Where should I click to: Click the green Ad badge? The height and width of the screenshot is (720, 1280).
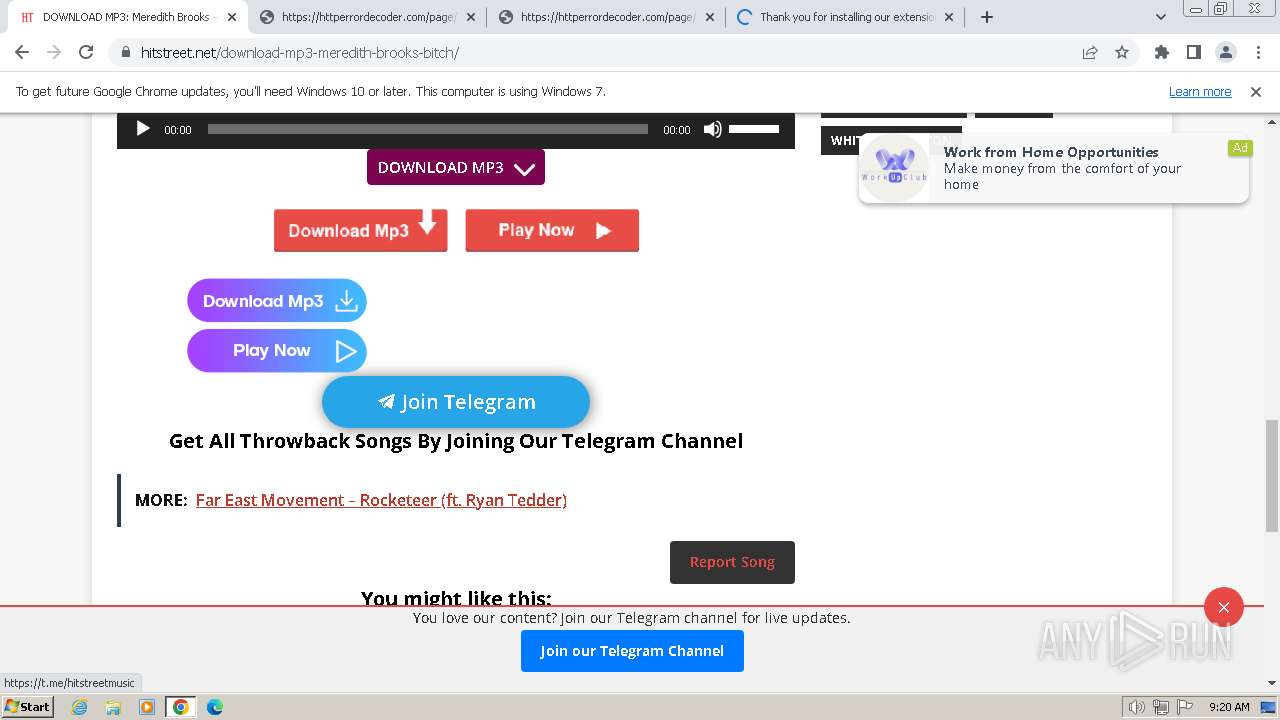1240,148
